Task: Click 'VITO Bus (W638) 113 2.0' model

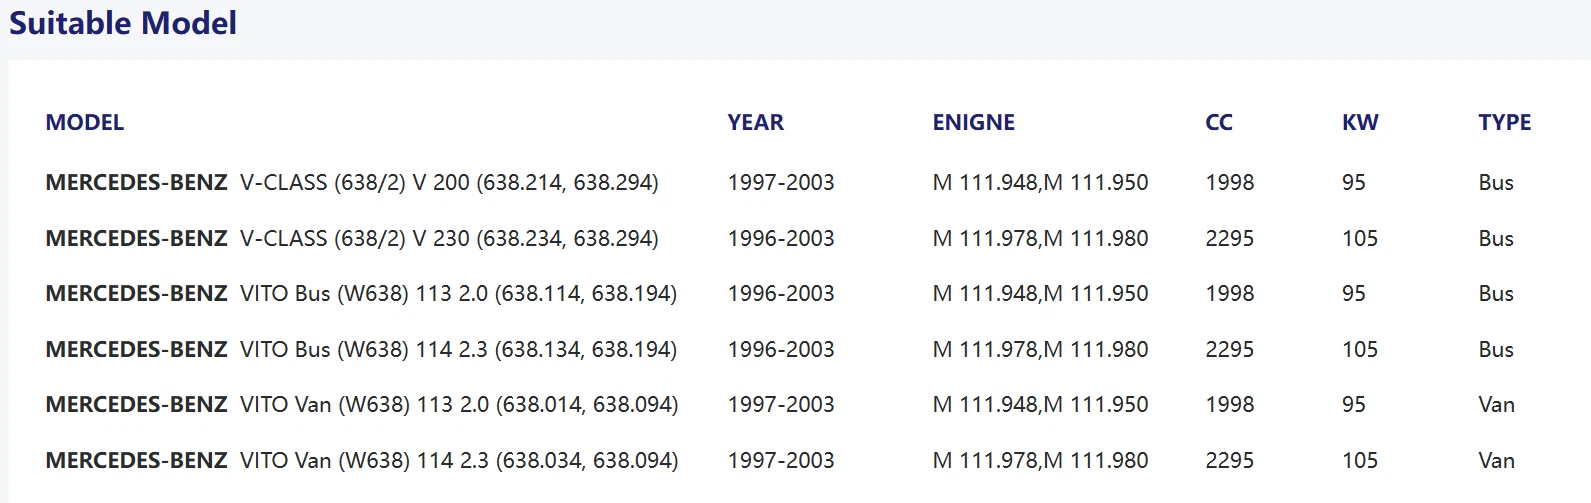Action: tap(364, 294)
